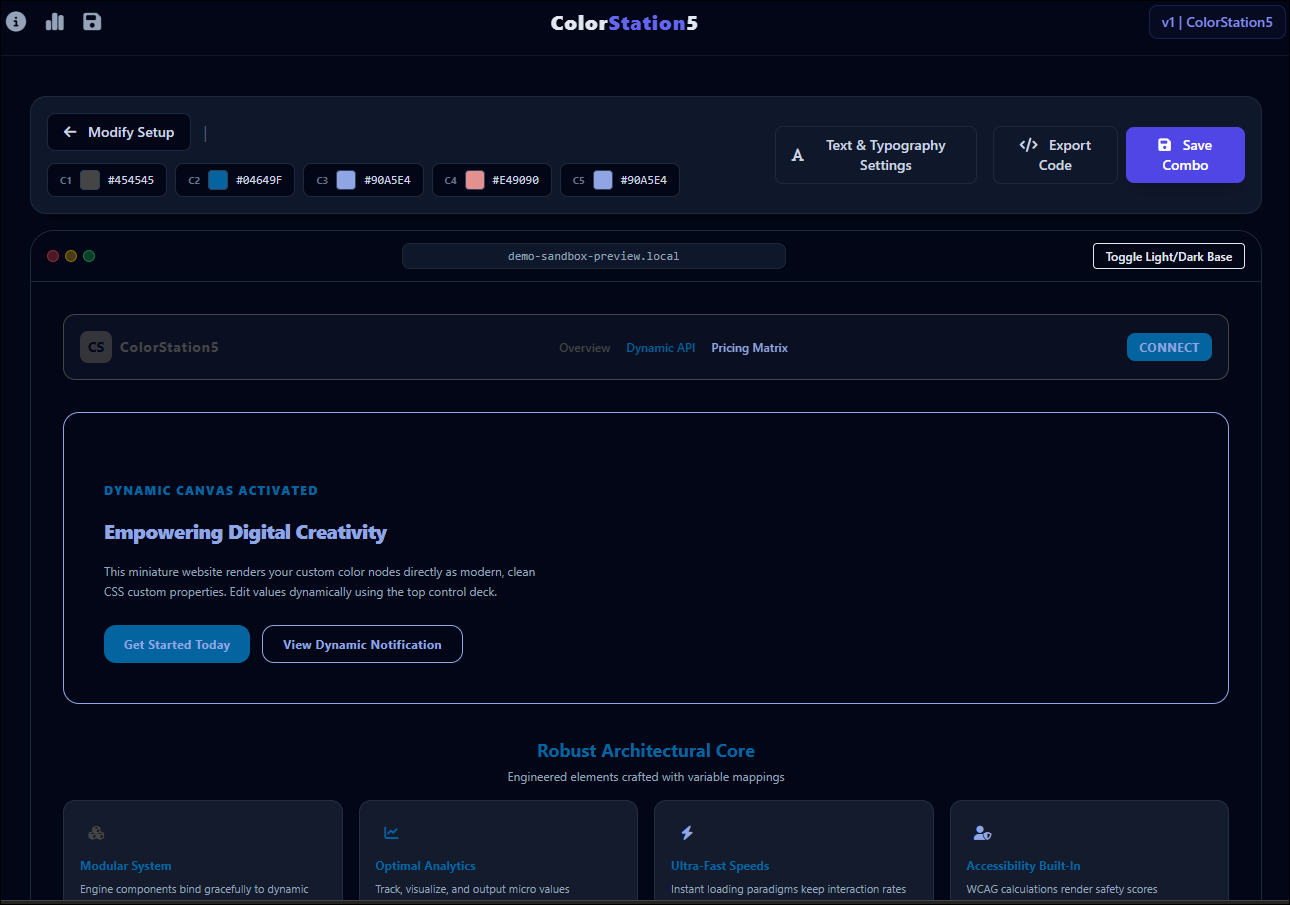Click the Modular System cubes icon
Viewport: 1290px width, 905px height.
[x=96, y=833]
